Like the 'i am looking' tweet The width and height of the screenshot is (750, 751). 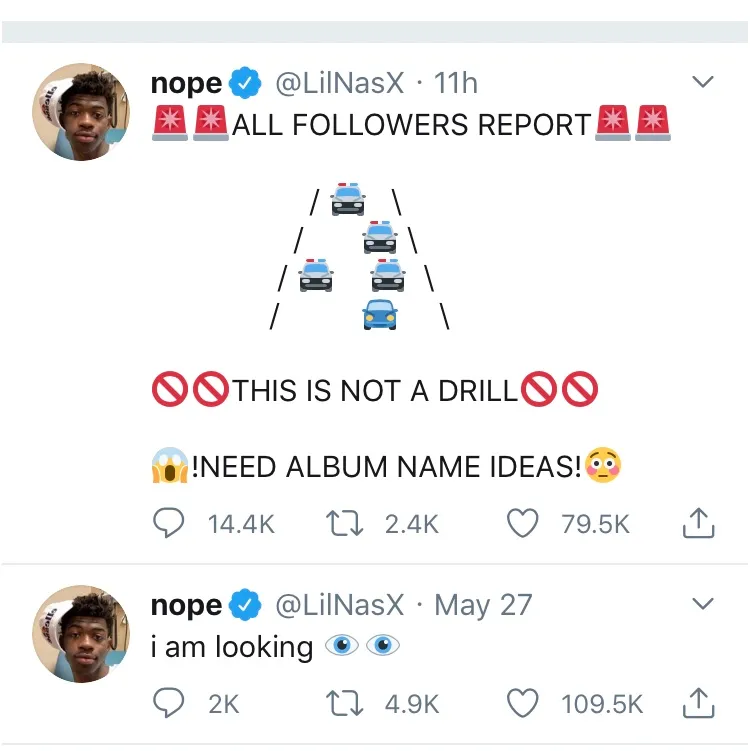click(x=524, y=704)
